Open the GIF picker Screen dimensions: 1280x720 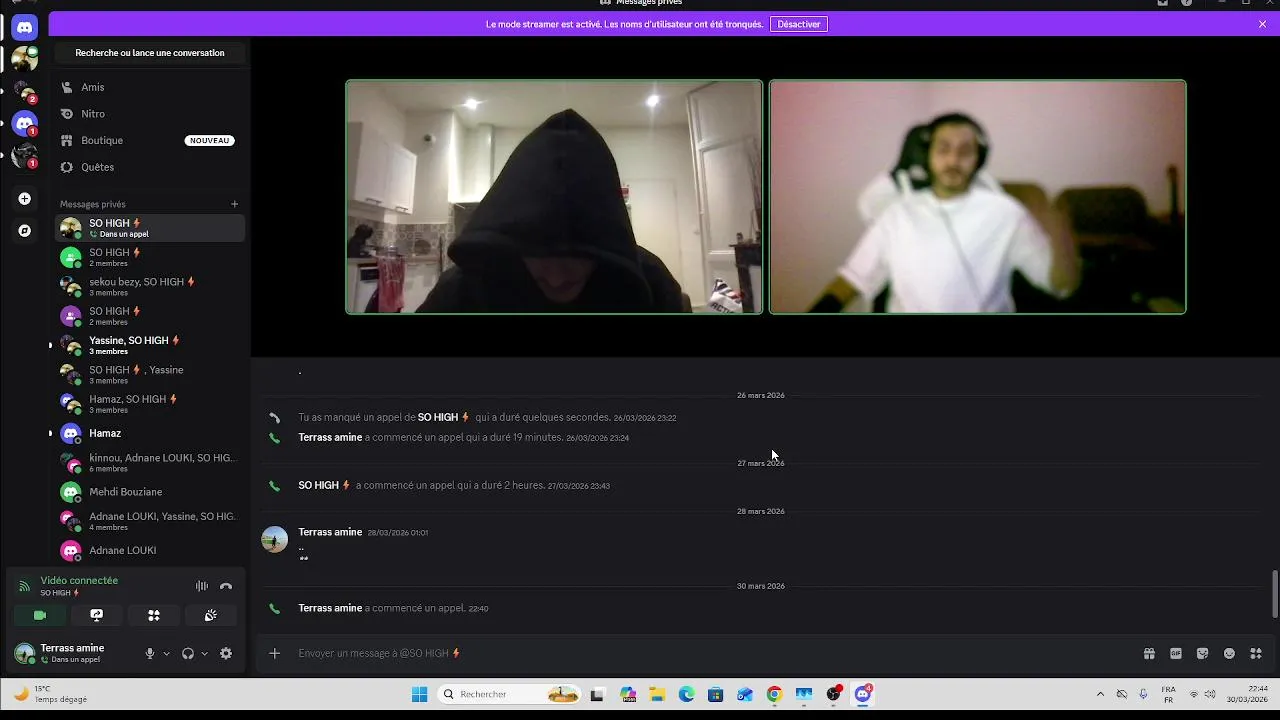tap(1176, 653)
